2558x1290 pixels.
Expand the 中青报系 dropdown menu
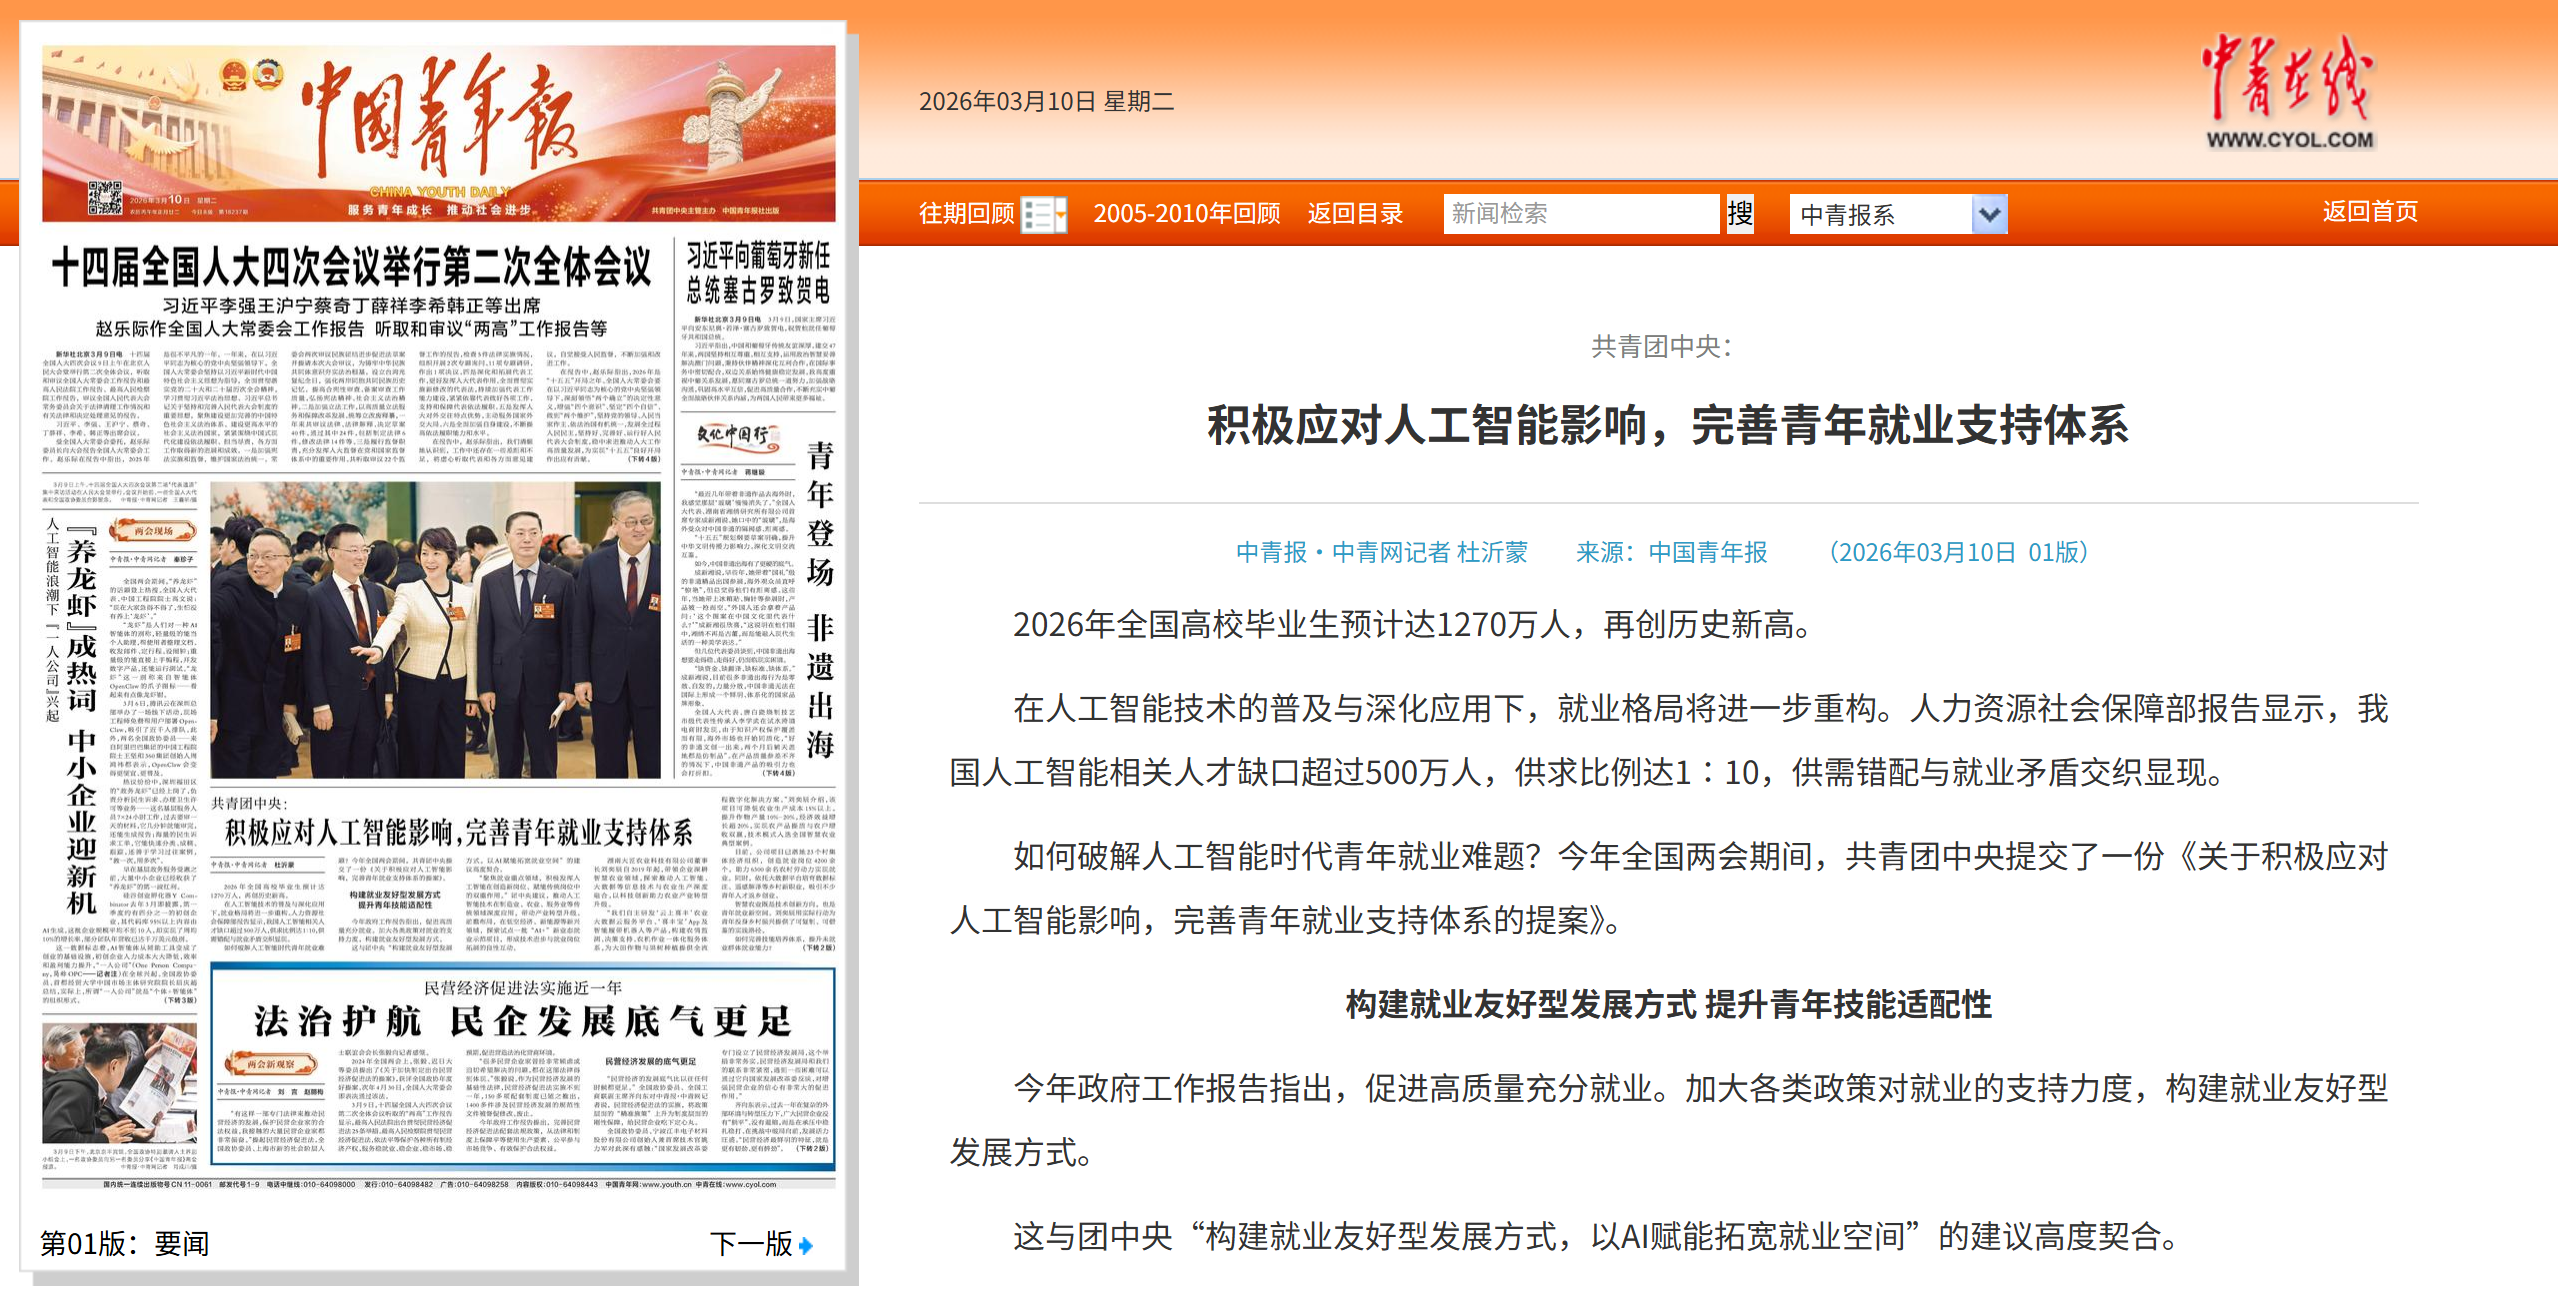1893,213
